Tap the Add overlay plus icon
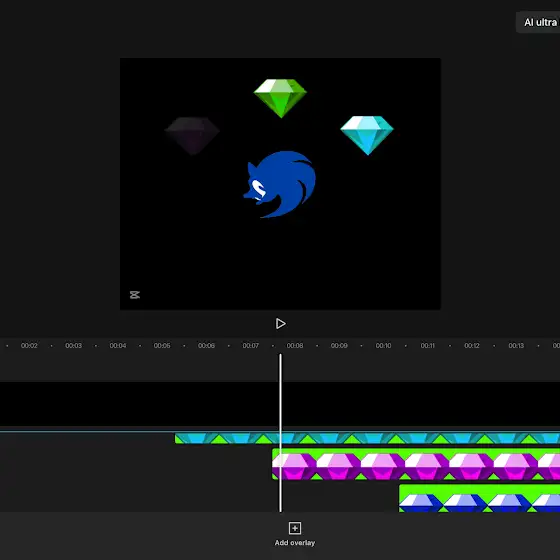 (295, 528)
